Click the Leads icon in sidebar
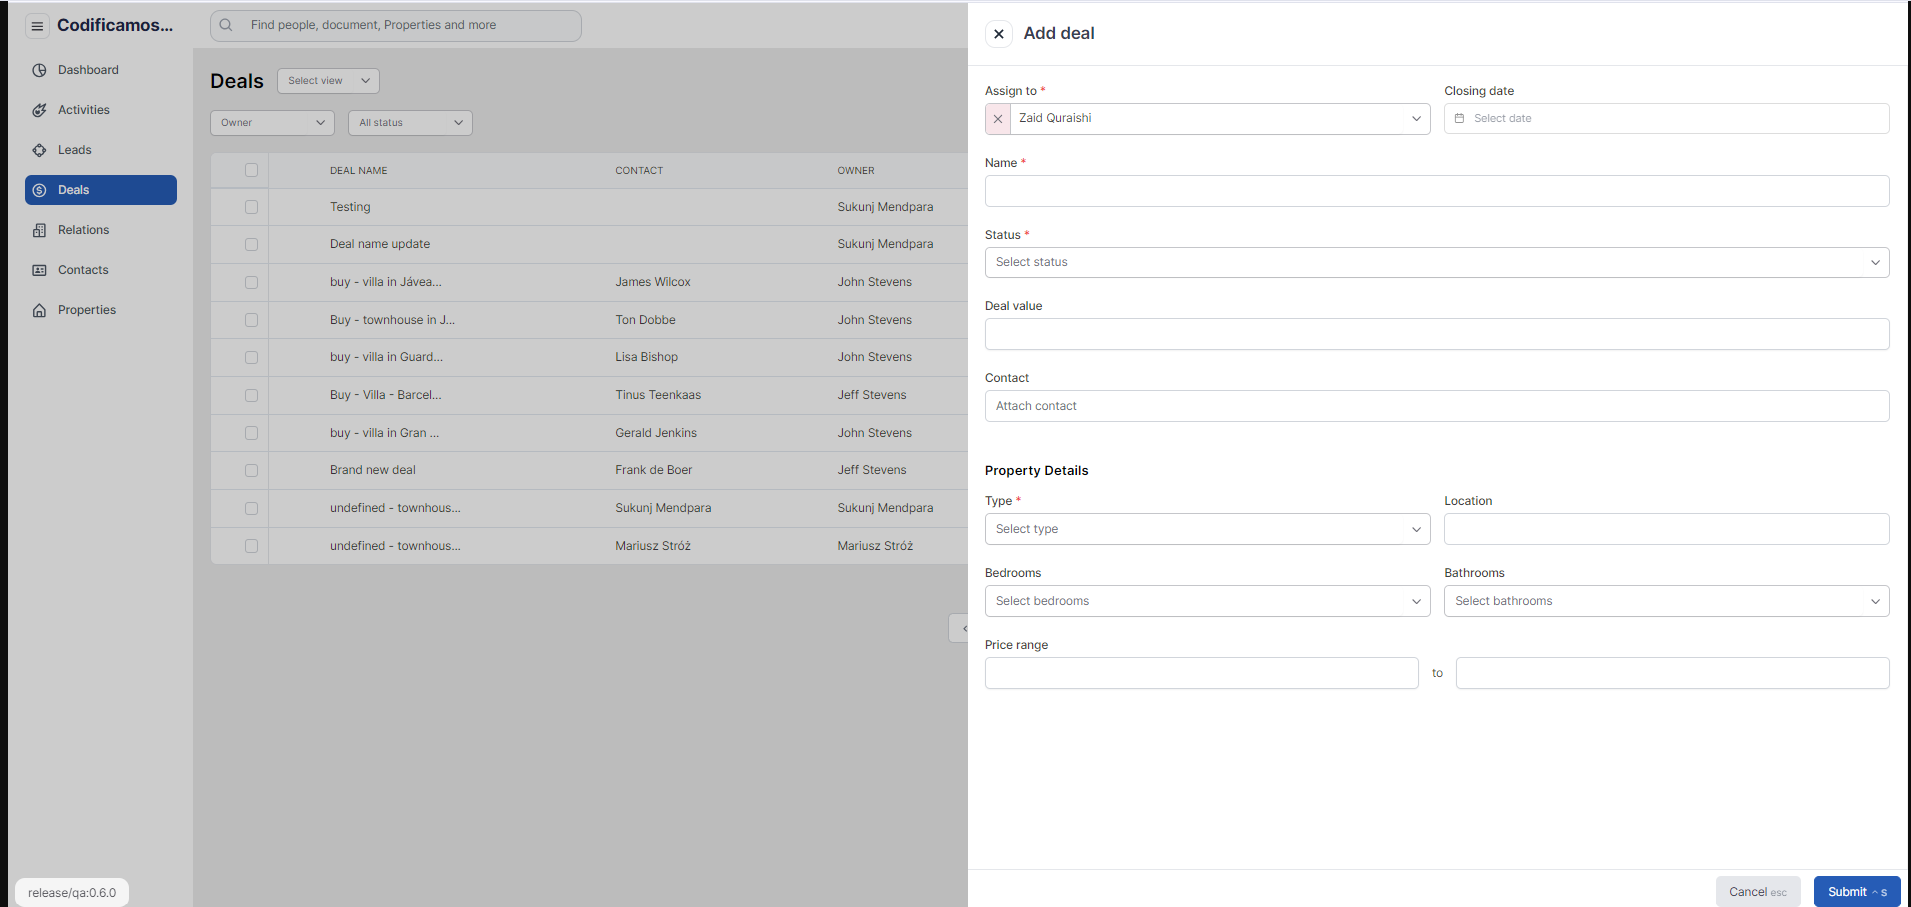The image size is (1911, 907). [x=39, y=150]
